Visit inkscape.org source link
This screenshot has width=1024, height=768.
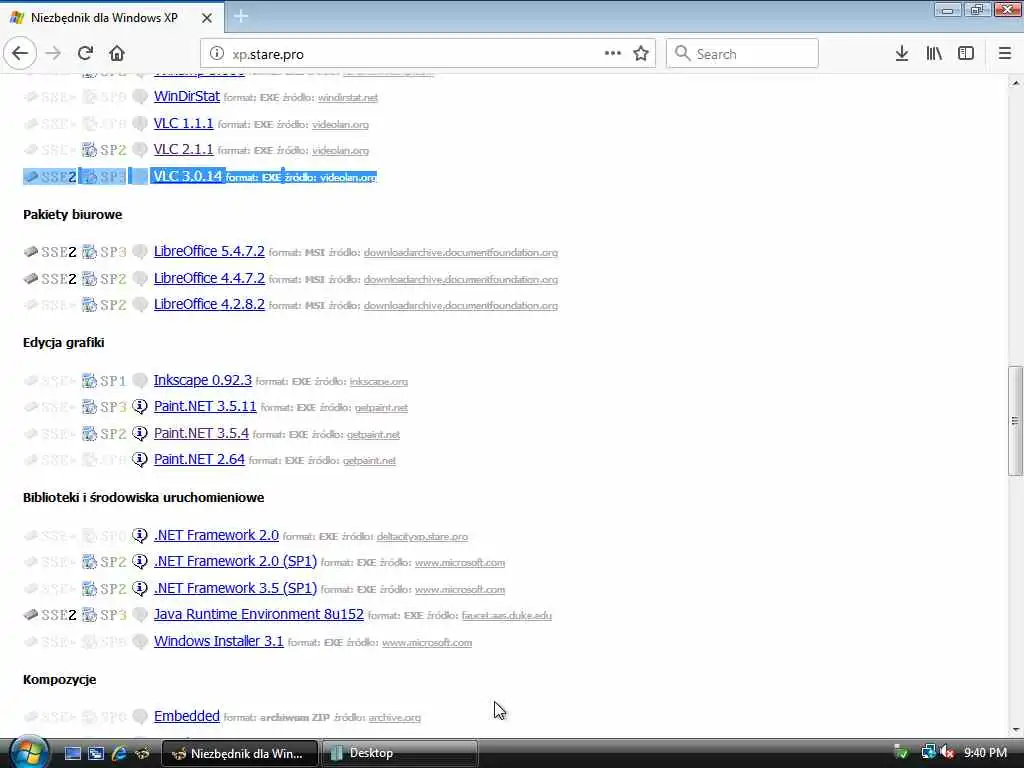click(379, 381)
